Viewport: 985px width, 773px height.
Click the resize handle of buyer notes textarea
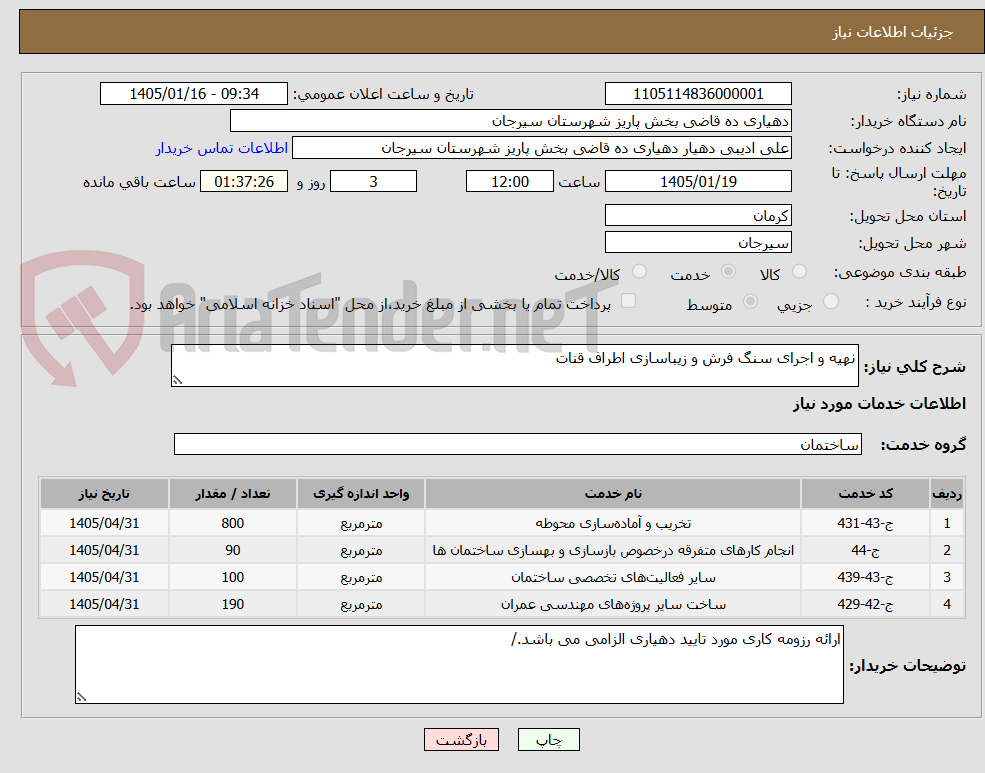(x=81, y=696)
